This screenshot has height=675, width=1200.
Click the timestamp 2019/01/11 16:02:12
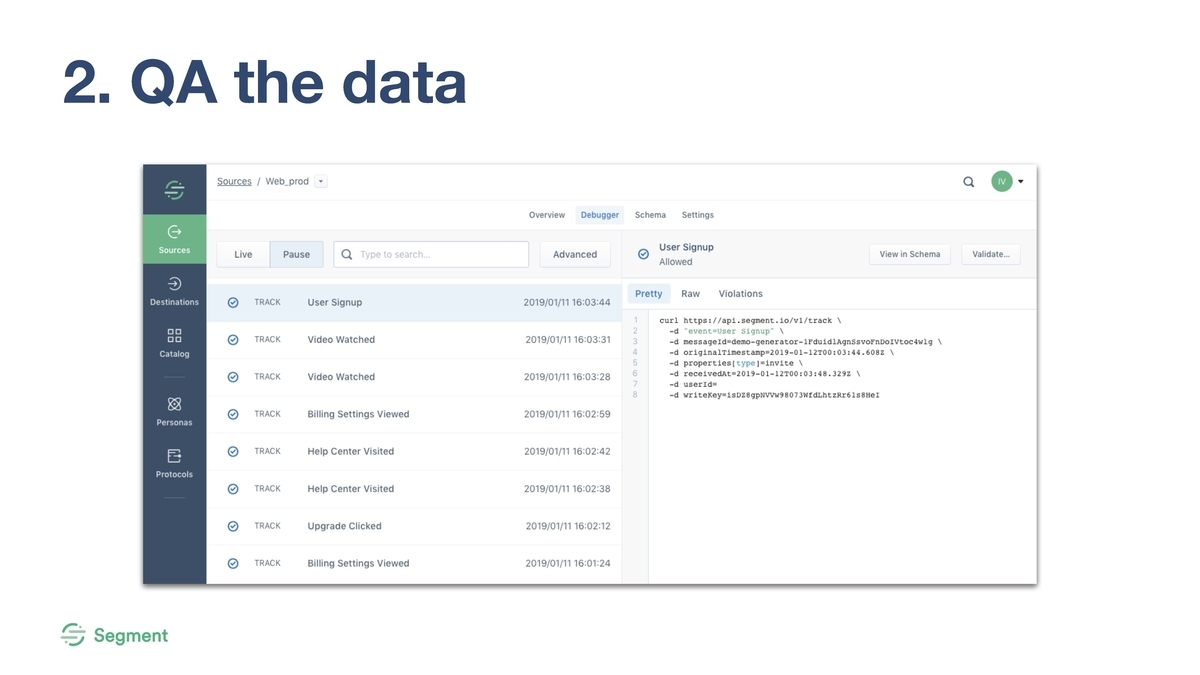click(x=568, y=526)
